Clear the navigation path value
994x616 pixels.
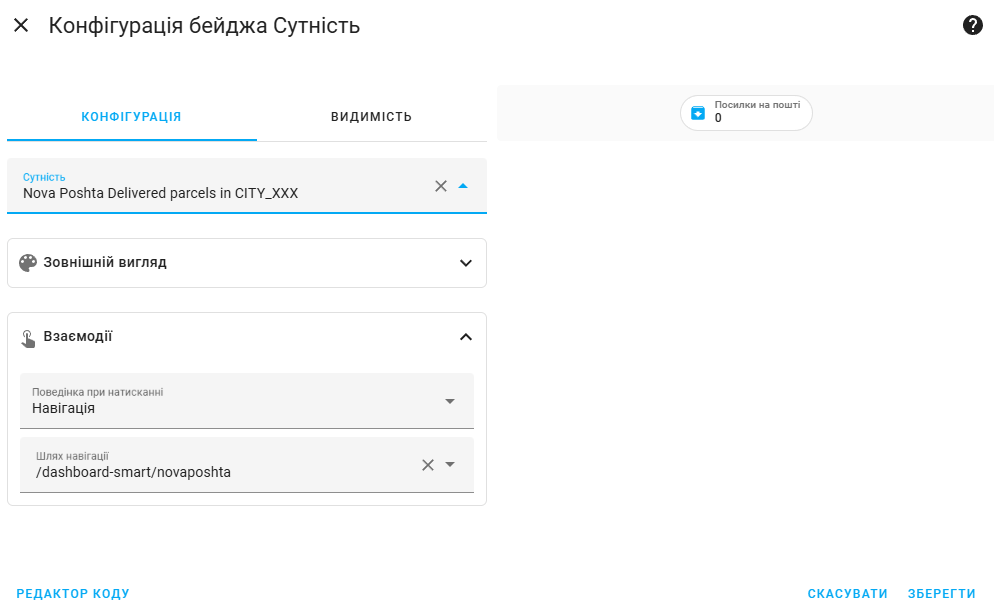point(428,465)
